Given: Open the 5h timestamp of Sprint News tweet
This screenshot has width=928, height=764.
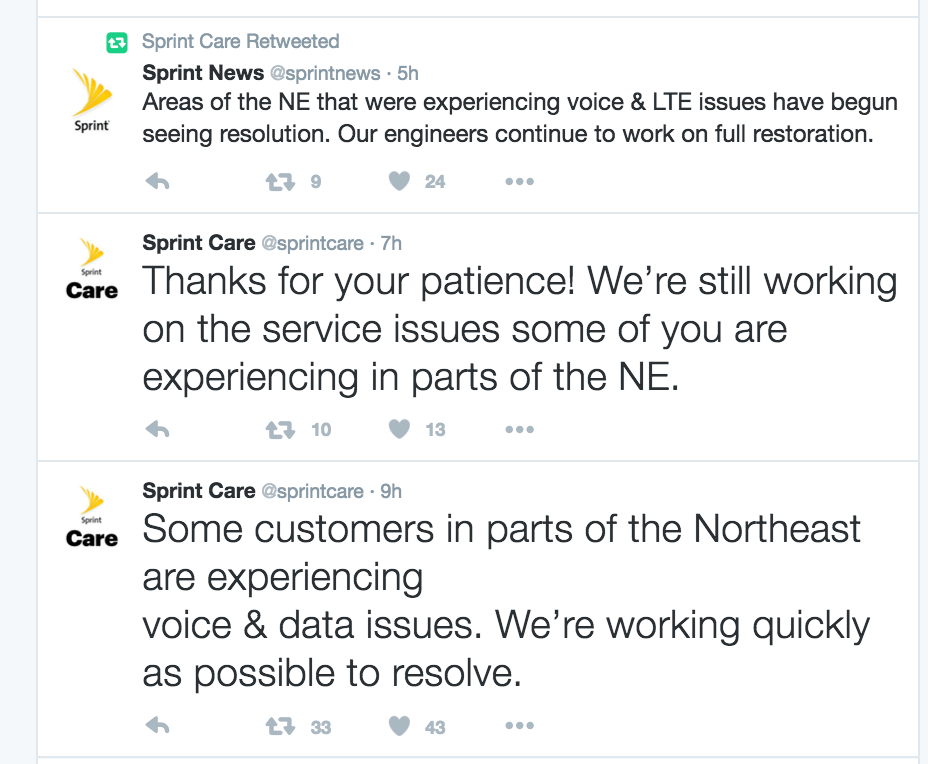Looking at the screenshot, I should pyautogui.click(x=408, y=73).
